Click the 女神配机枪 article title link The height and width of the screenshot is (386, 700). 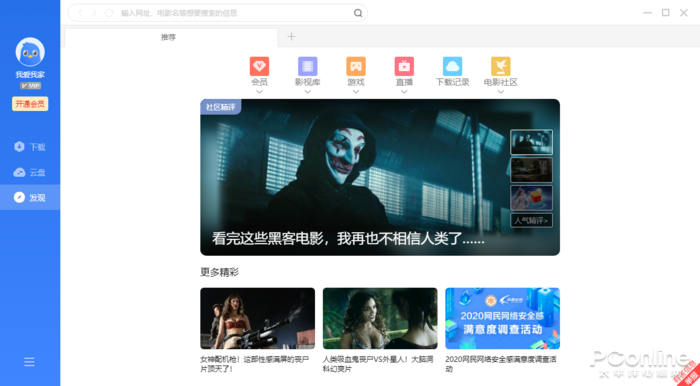(255, 364)
